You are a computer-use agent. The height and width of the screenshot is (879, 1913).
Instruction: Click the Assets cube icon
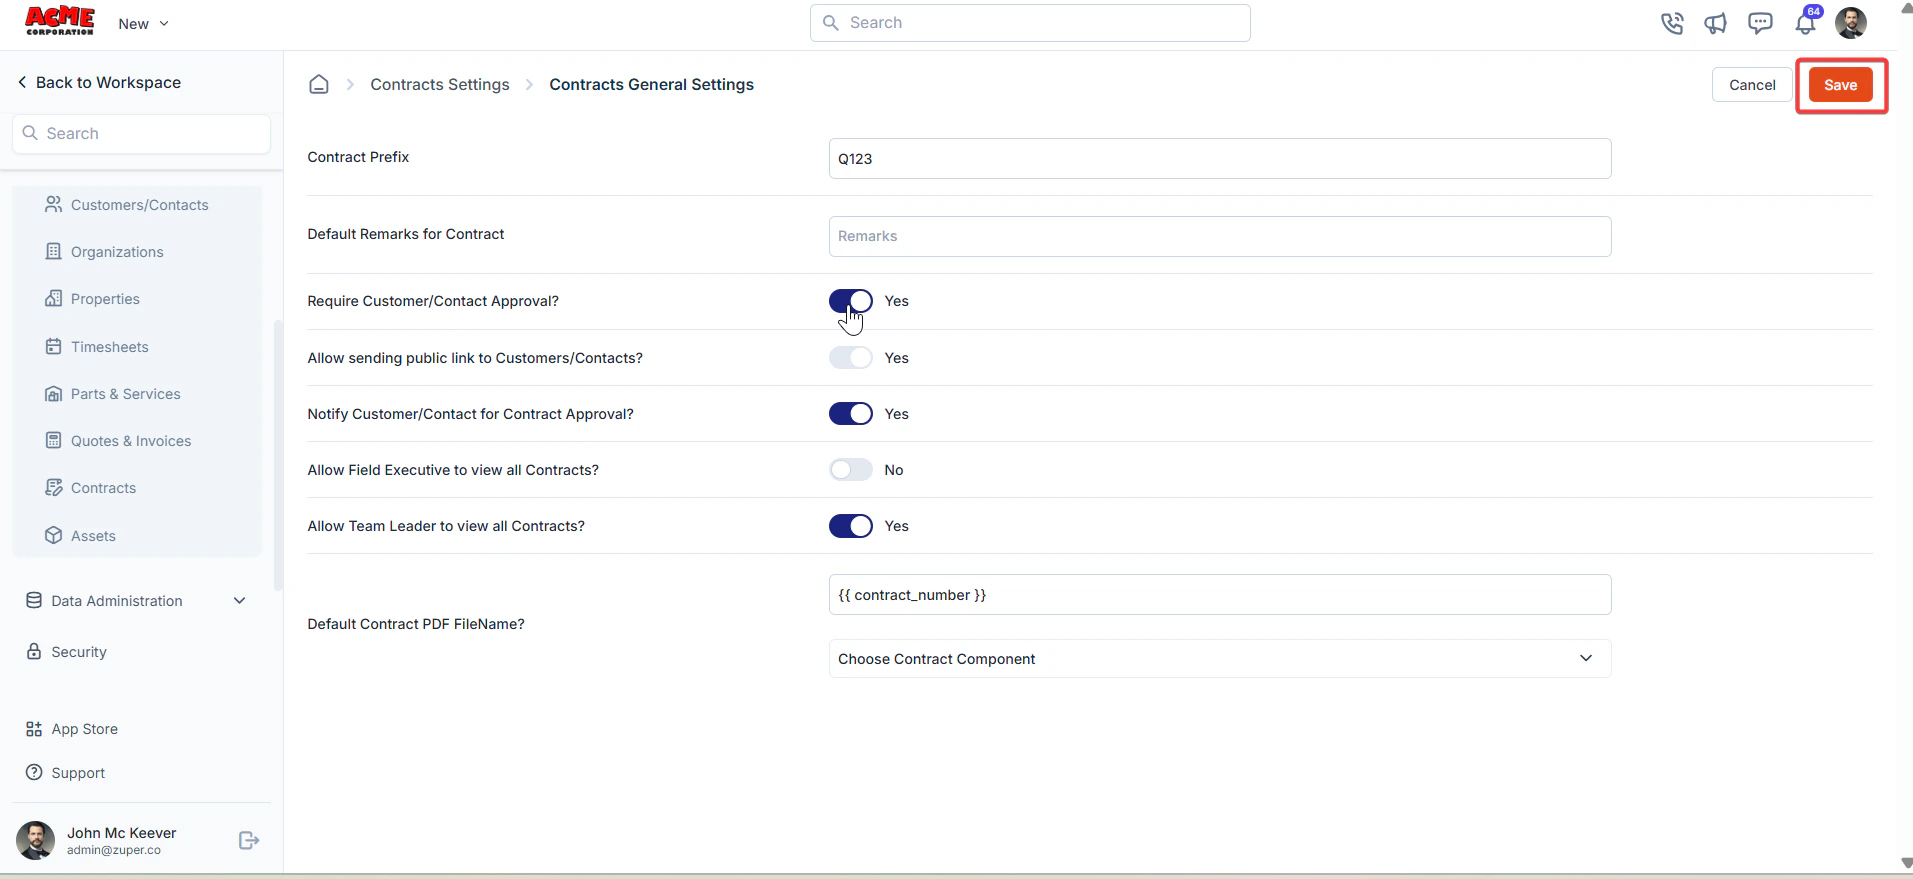pyautogui.click(x=54, y=535)
